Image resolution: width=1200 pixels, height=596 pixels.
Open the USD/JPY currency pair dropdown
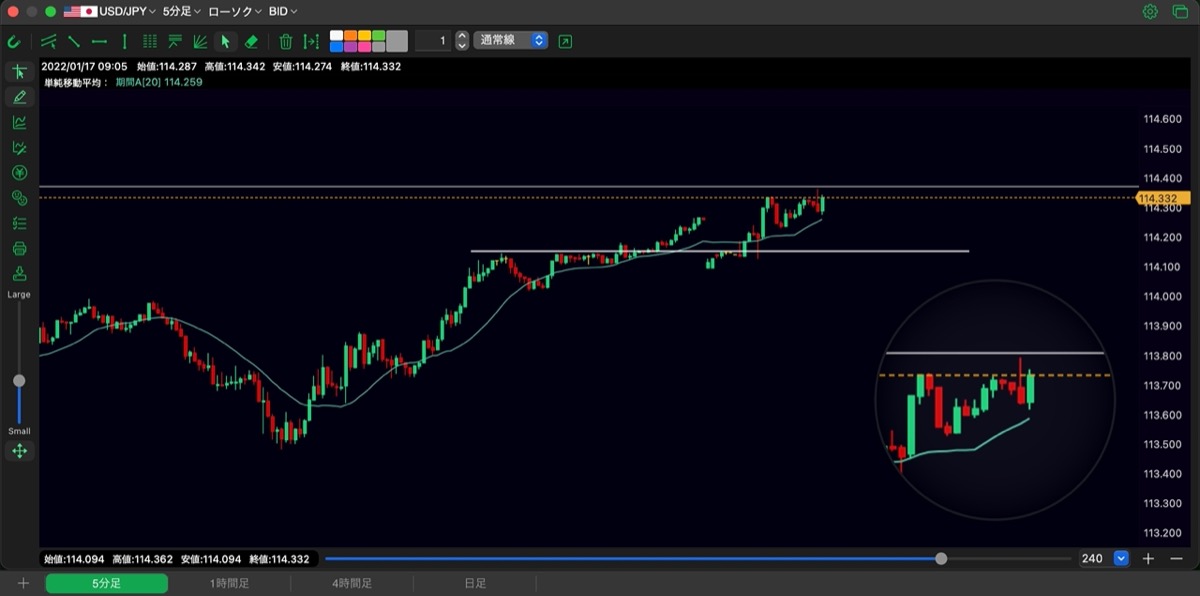coord(110,12)
